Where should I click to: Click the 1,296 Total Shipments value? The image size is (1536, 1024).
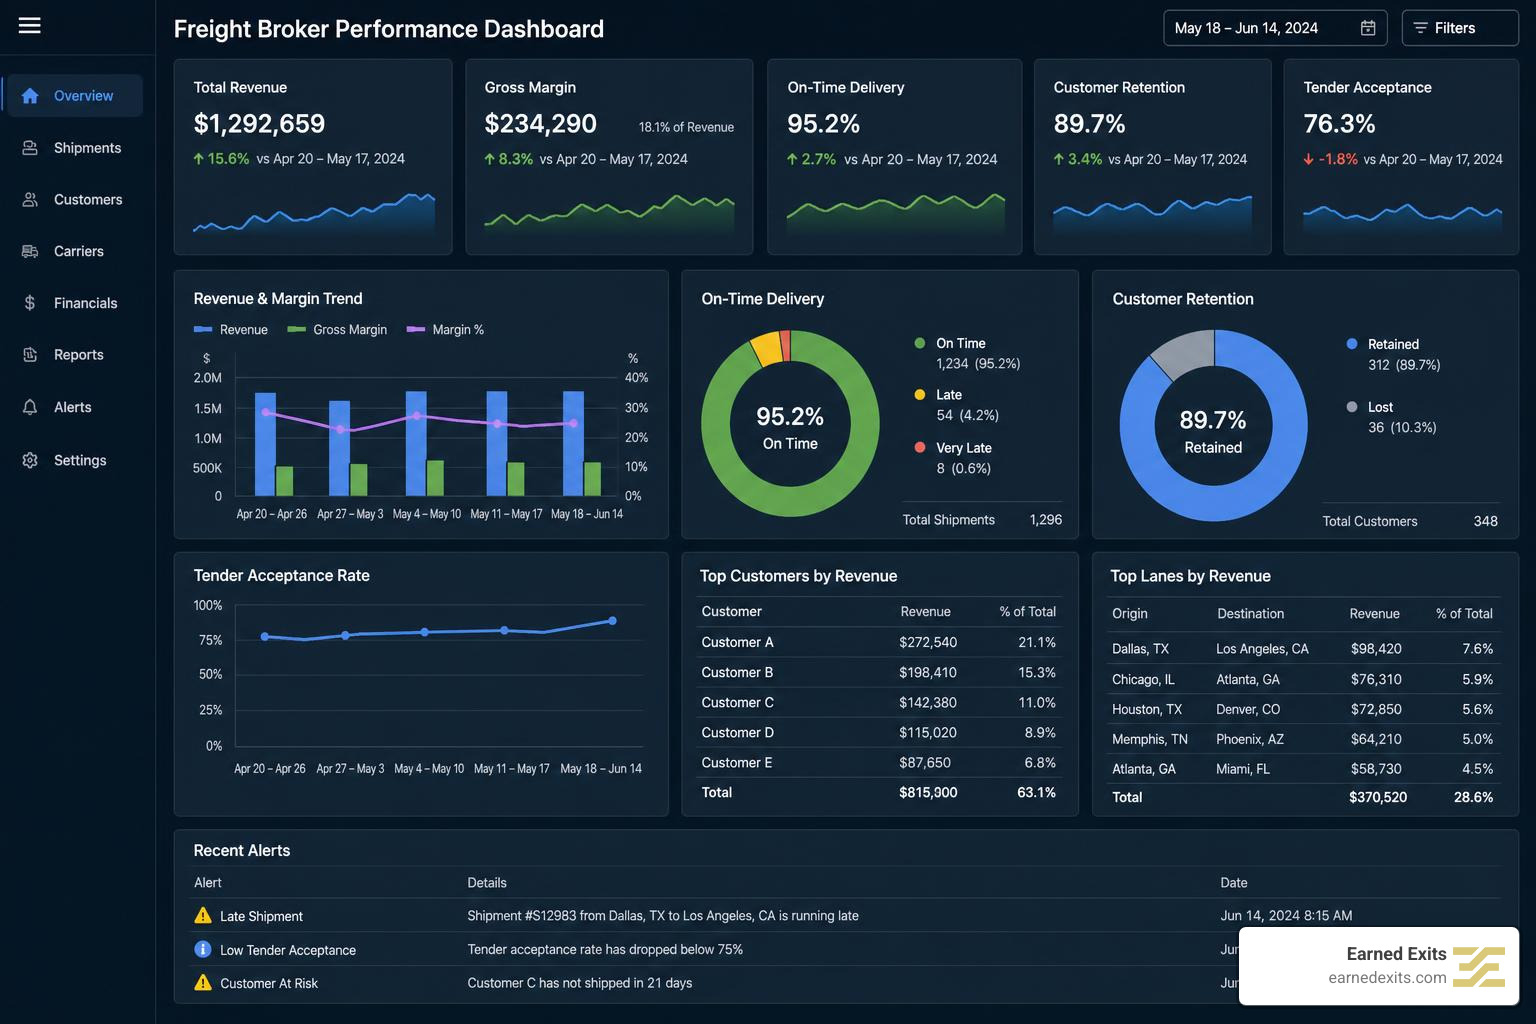pos(1046,519)
